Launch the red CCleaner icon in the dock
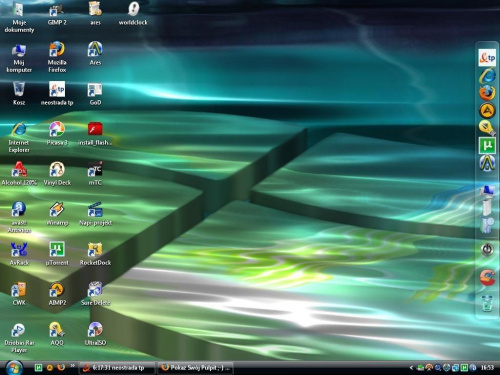This screenshot has height=375, width=500. point(487,277)
